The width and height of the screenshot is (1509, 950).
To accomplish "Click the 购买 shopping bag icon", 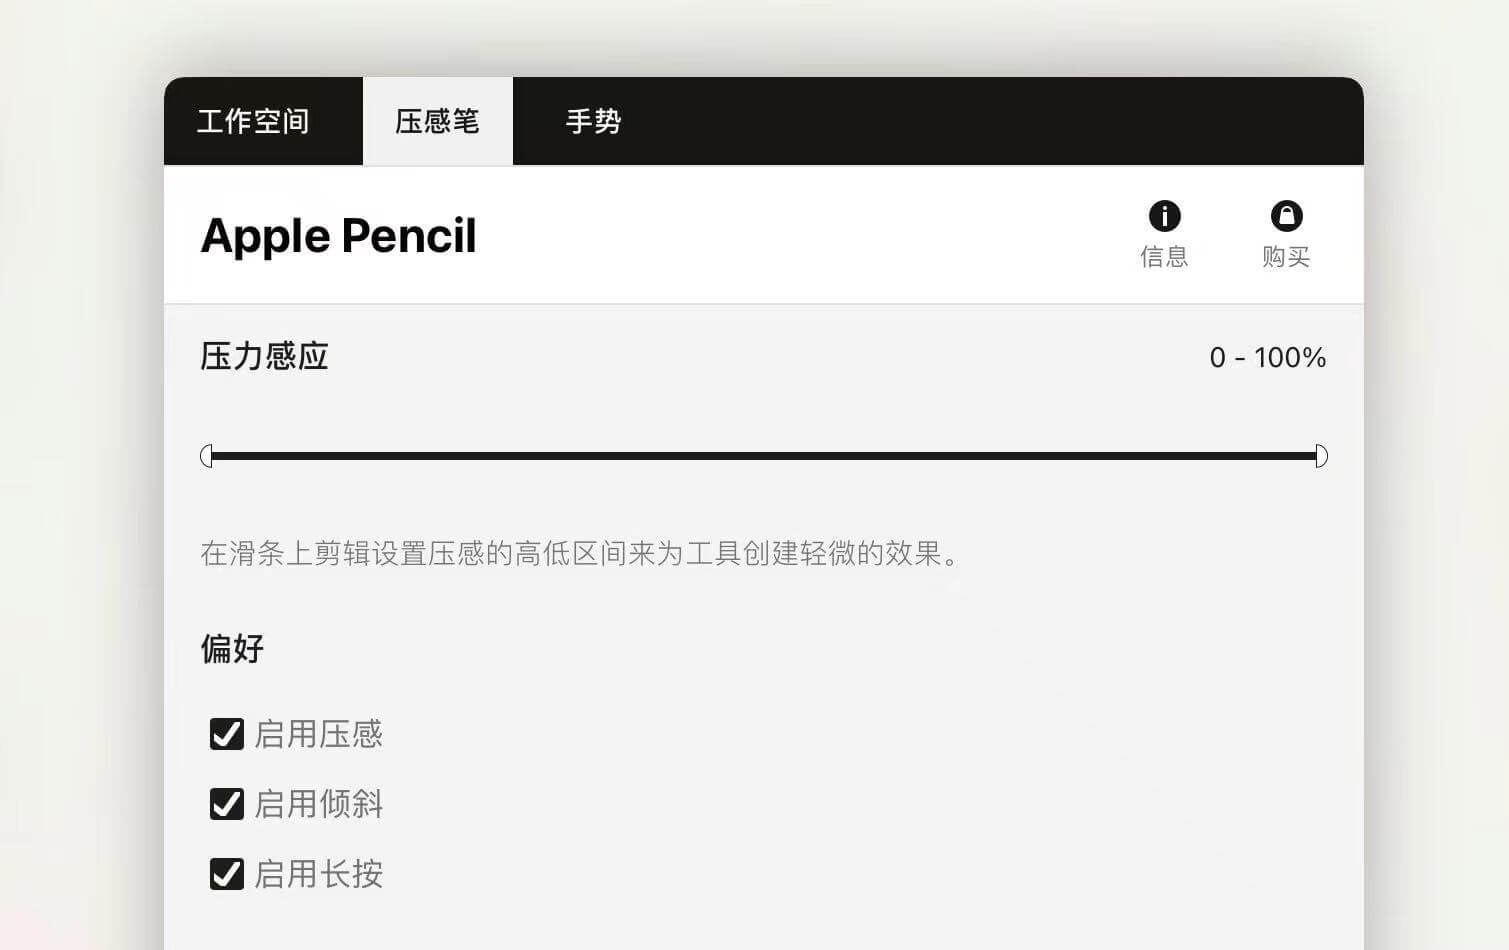I will pyautogui.click(x=1286, y=216).
